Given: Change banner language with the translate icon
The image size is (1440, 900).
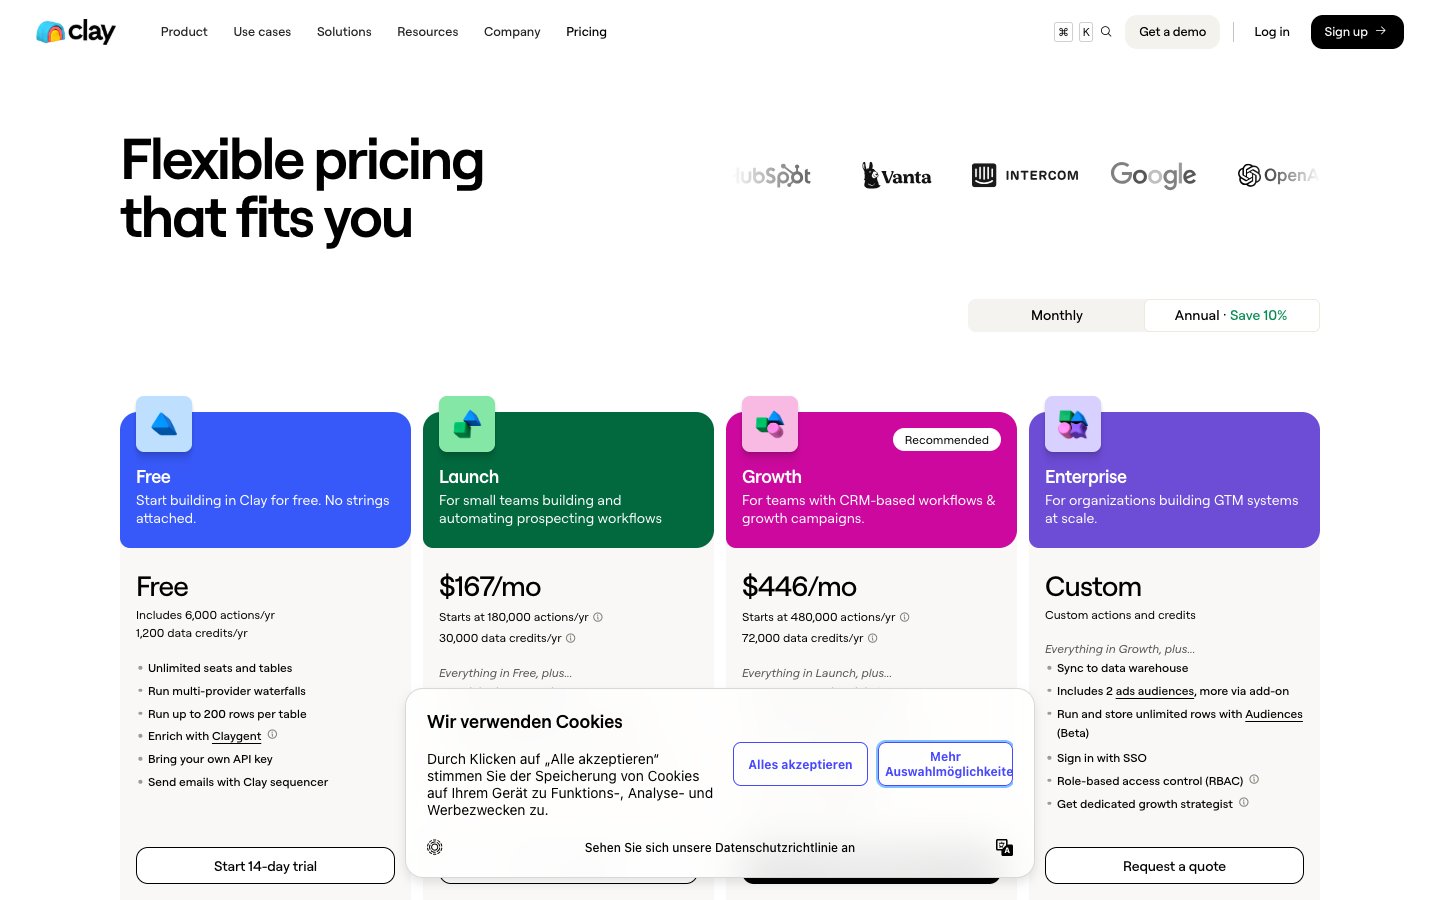Looking at the screenshot, I should pyautogui.click(x=1004, y=847).
